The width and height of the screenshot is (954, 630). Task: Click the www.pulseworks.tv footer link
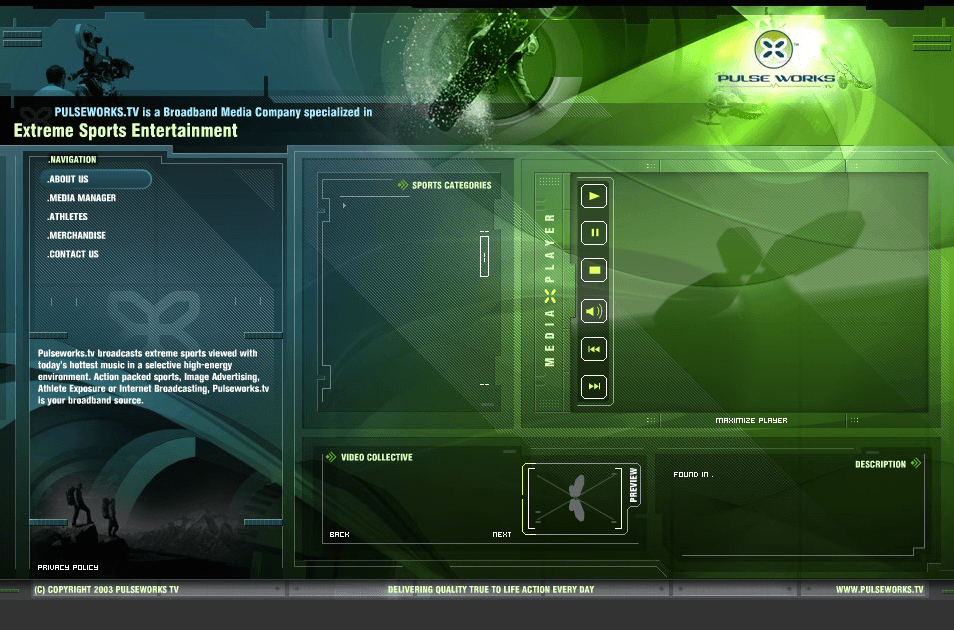[880, 589]
